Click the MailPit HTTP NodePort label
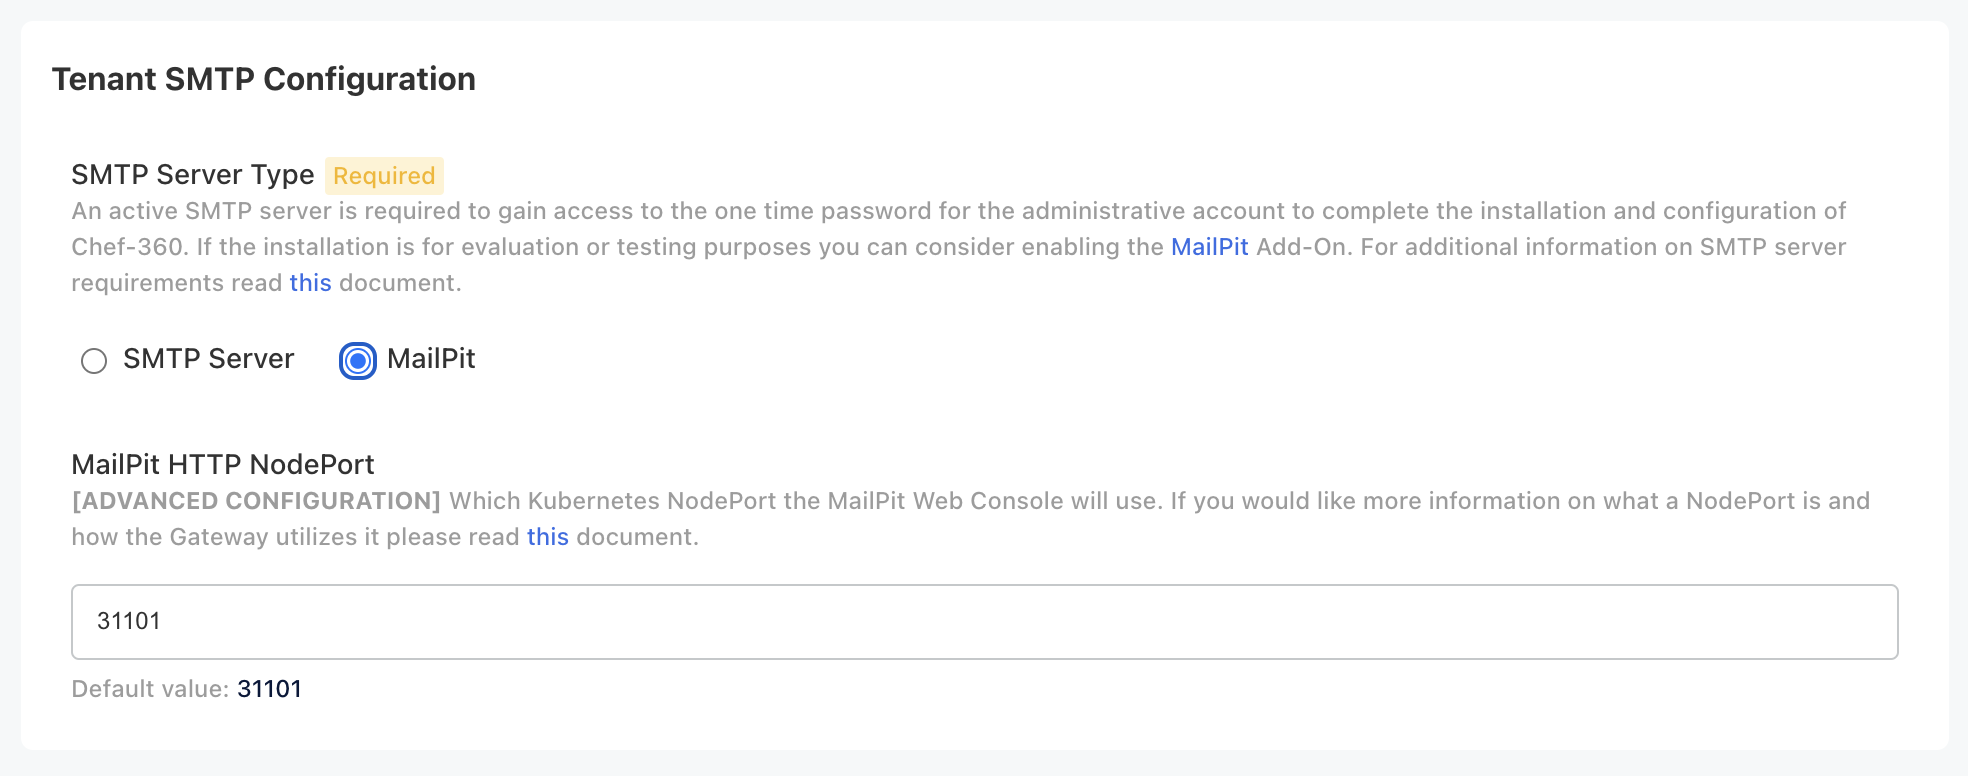 (x=222, y=464)
